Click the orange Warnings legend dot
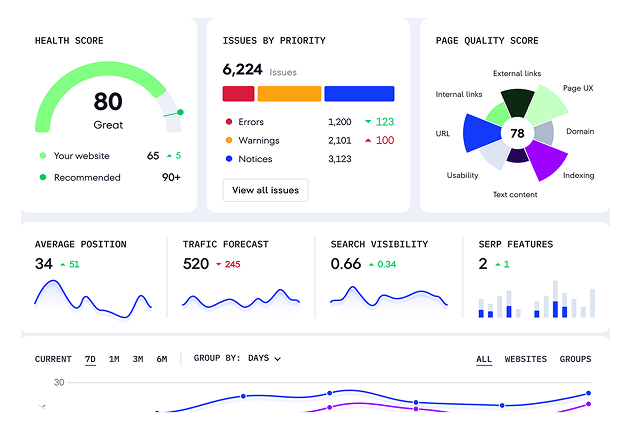631x430 pixels. click(229, 140)
